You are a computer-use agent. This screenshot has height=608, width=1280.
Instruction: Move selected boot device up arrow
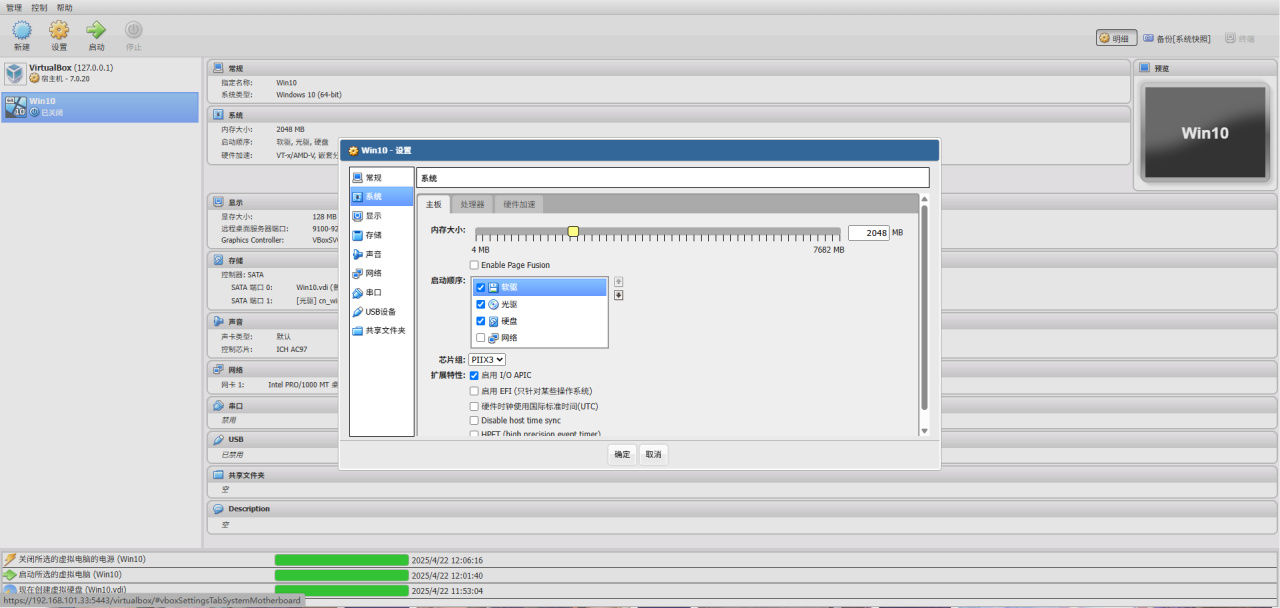tap(618, 282)
